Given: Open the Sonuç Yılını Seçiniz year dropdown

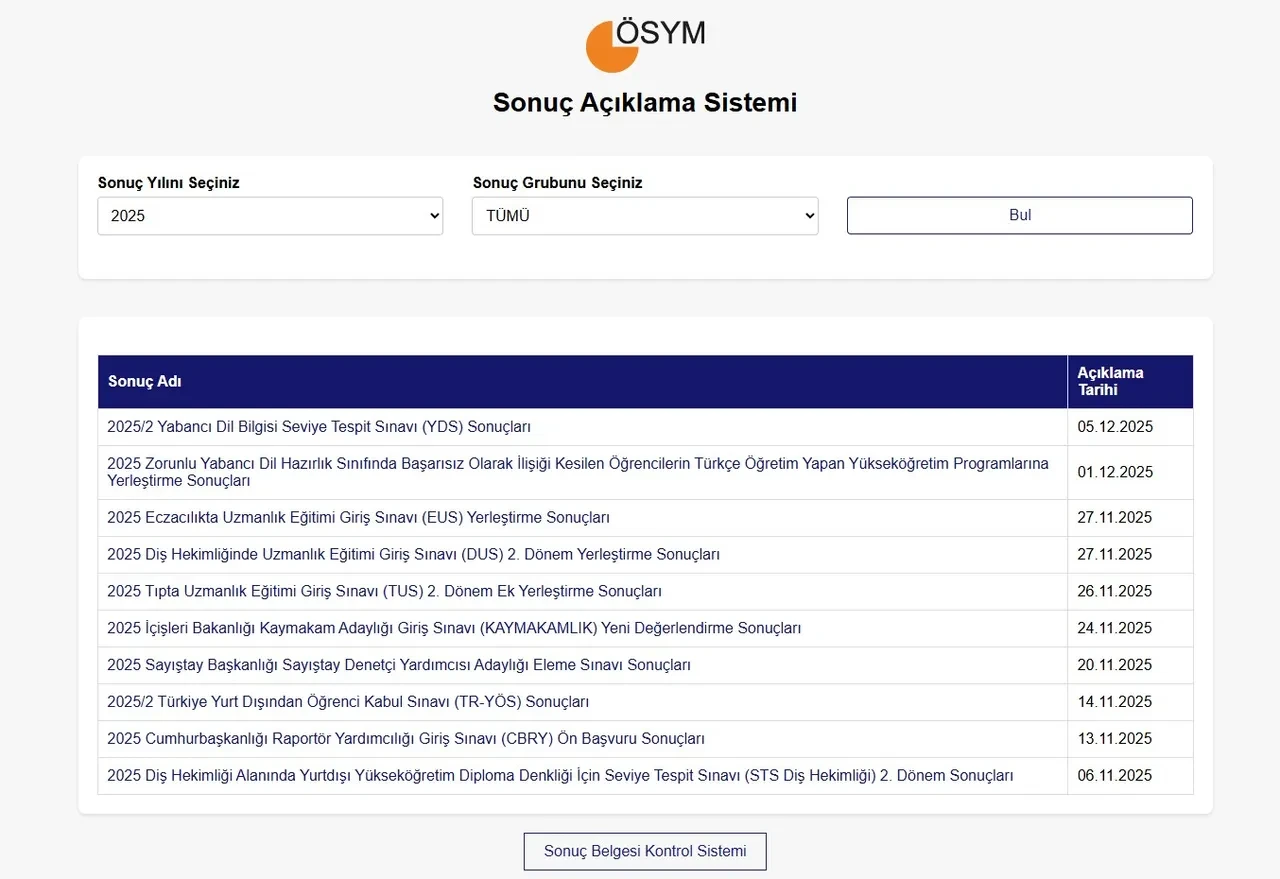Looking at the screenshot, I should (270, 216).
